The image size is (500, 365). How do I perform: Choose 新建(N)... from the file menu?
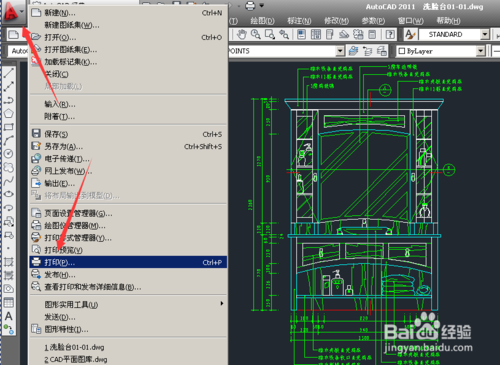click(128, 13)
